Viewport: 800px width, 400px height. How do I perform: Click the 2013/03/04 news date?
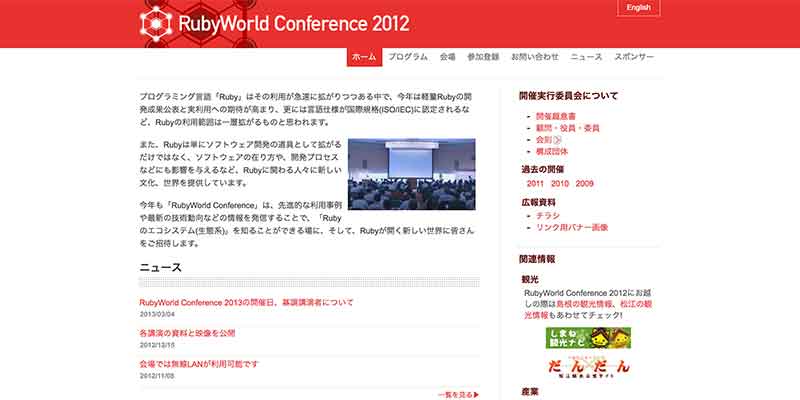(157, 314)
